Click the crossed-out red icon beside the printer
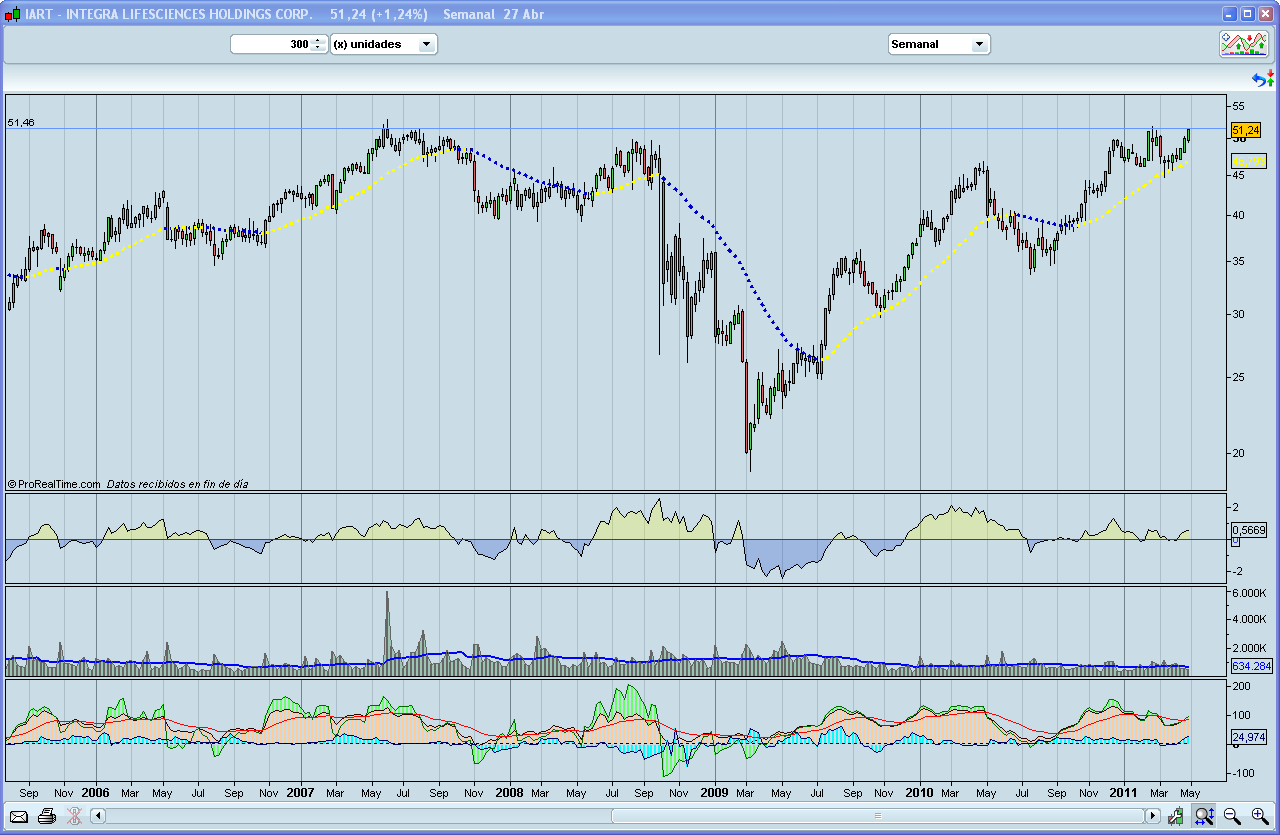 point(73,816)
